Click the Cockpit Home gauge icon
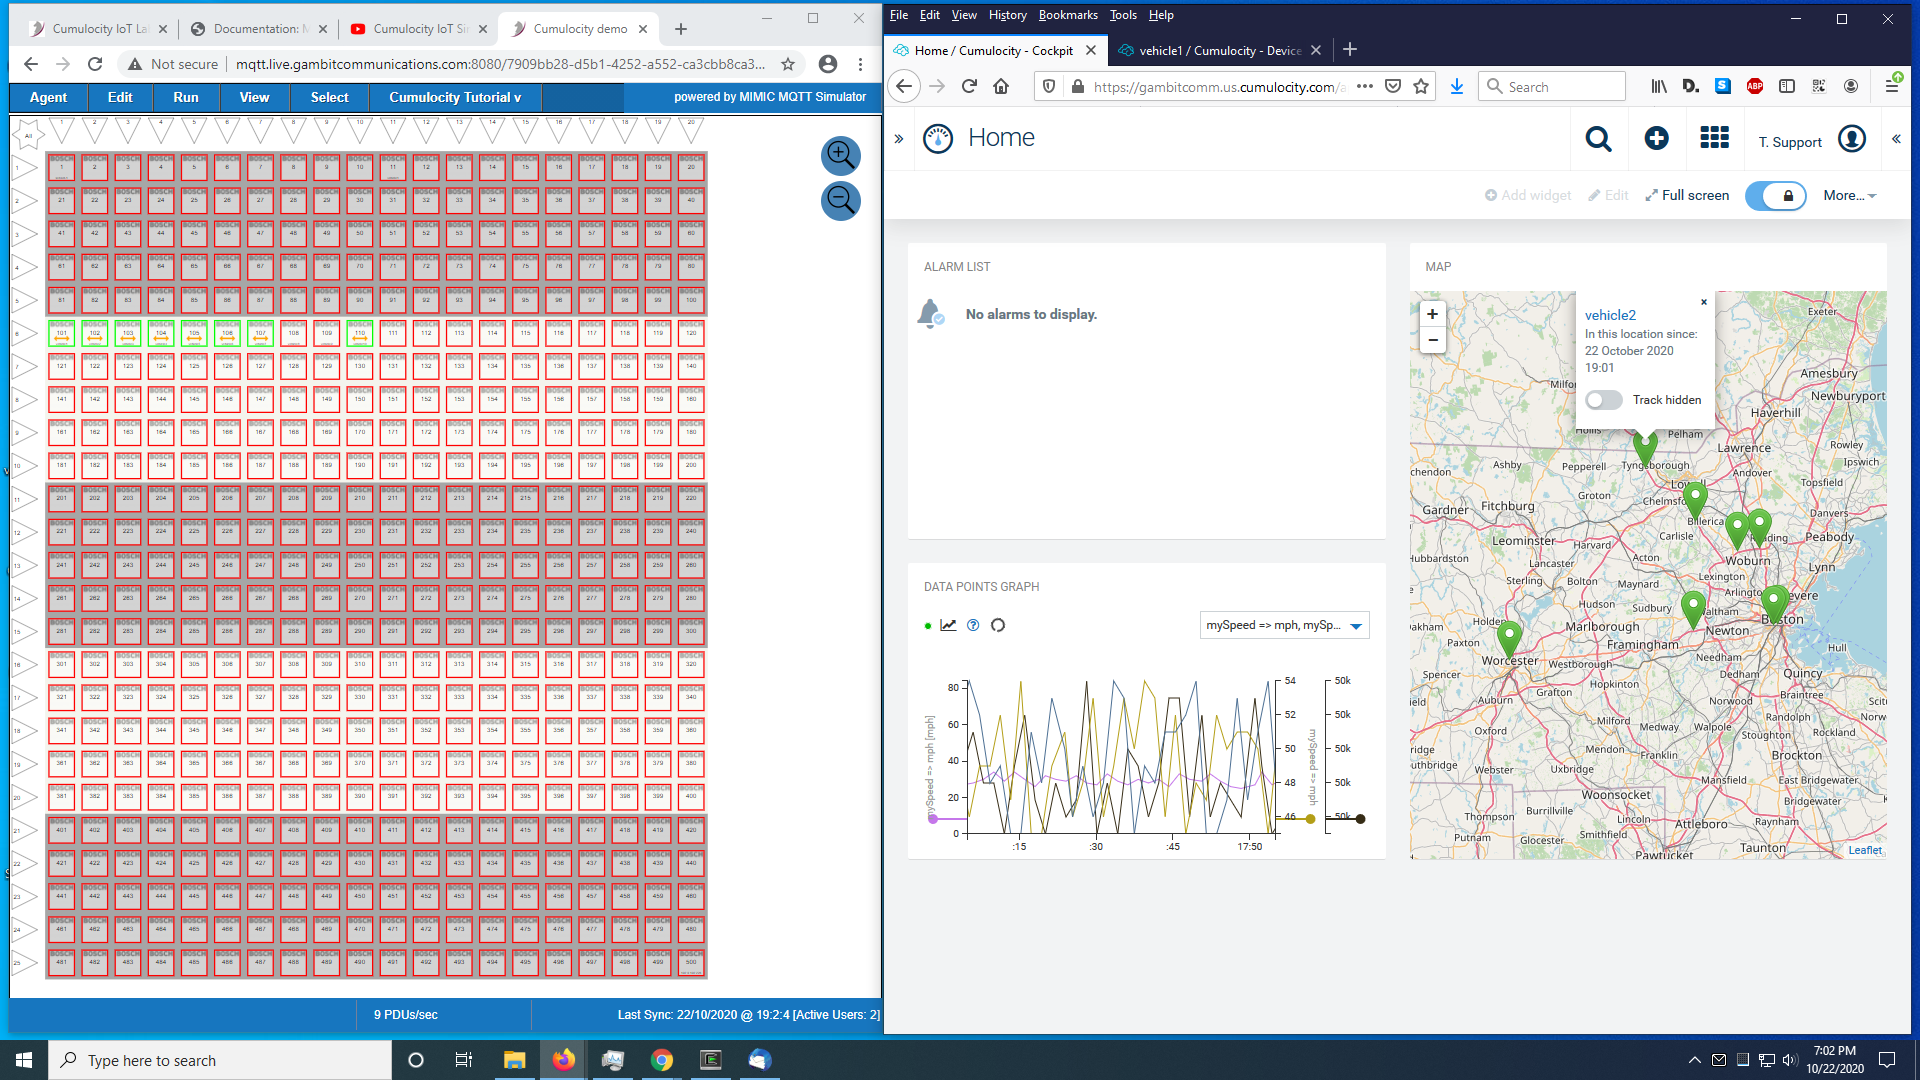This screenshot has height=1080, width=1920. pos(938,138)
